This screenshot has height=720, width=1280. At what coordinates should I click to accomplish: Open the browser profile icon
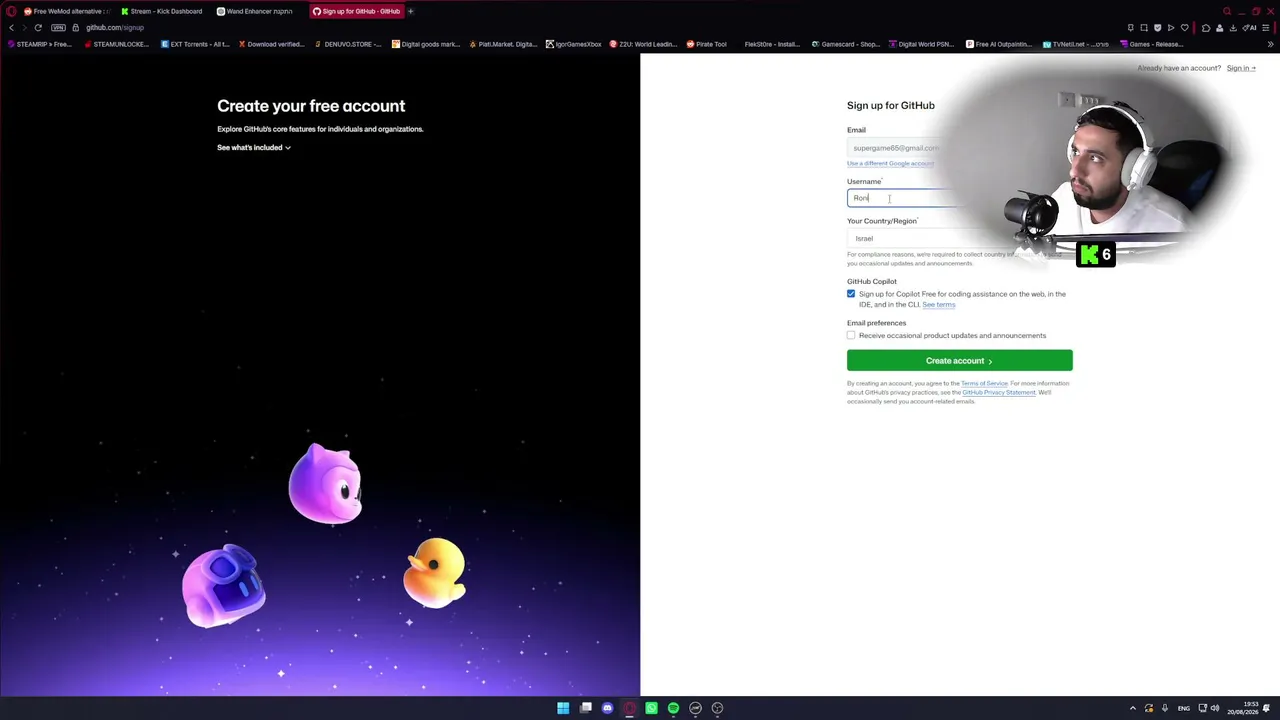pos(1219,27)
